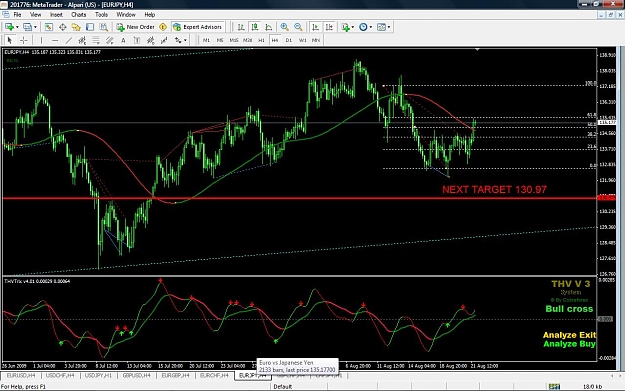625x391 pixels.
Task: Open the Templates dropdown
Action: click(383, 27)
